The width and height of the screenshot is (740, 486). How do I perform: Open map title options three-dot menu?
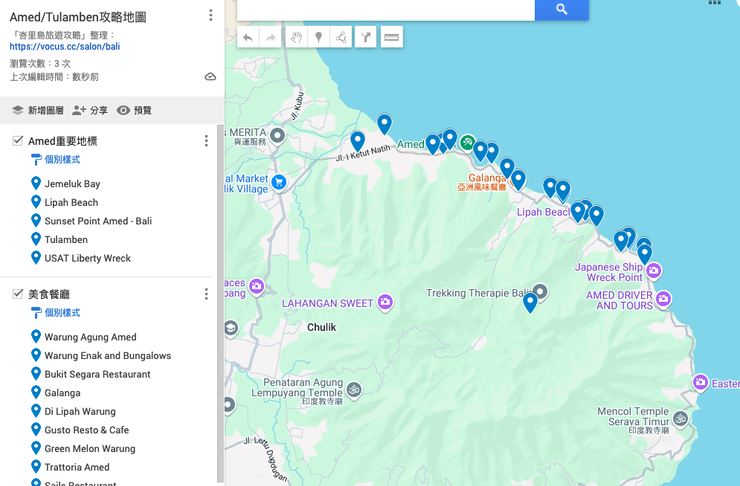click(x=210, y=15)
